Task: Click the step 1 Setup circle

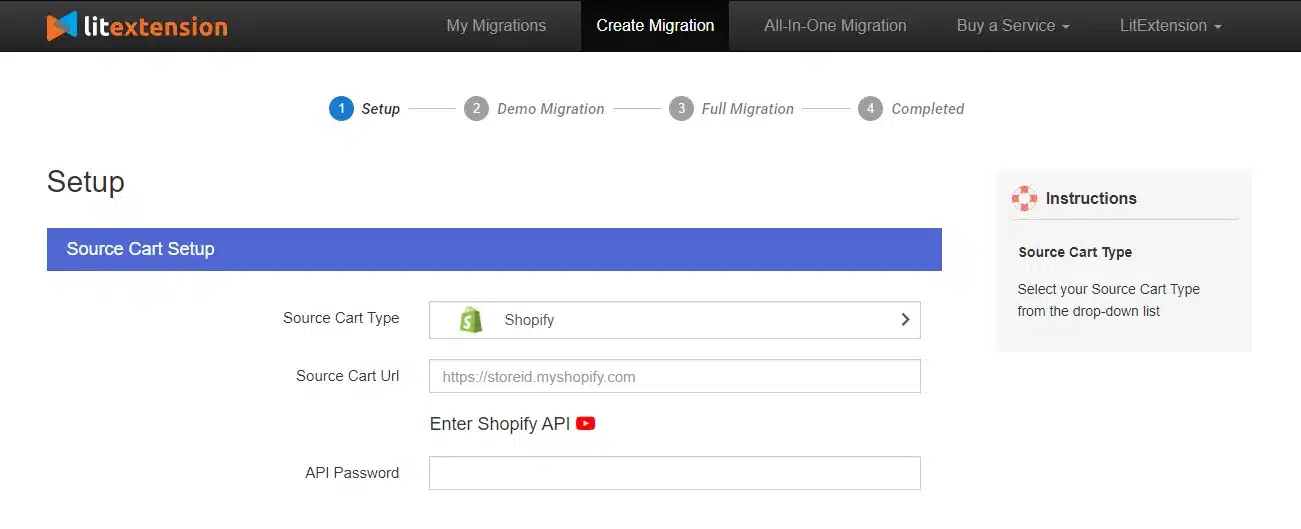Action: pyautogui.click(x=341, y=109)
